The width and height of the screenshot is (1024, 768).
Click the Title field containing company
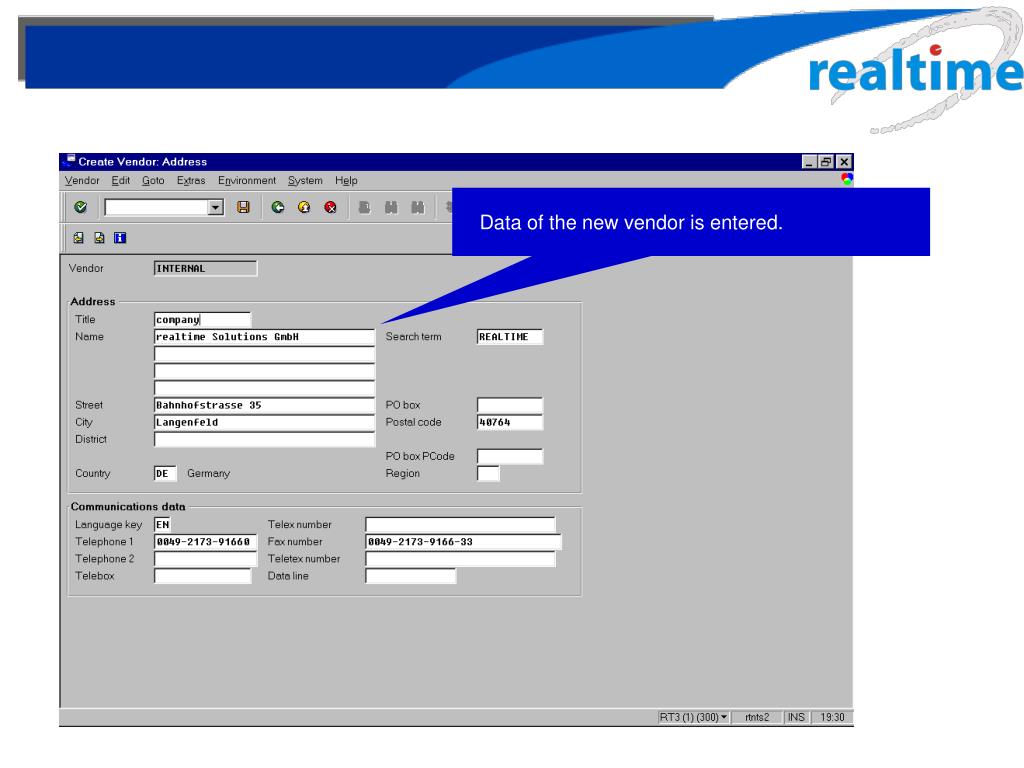[x=202, y=319]
